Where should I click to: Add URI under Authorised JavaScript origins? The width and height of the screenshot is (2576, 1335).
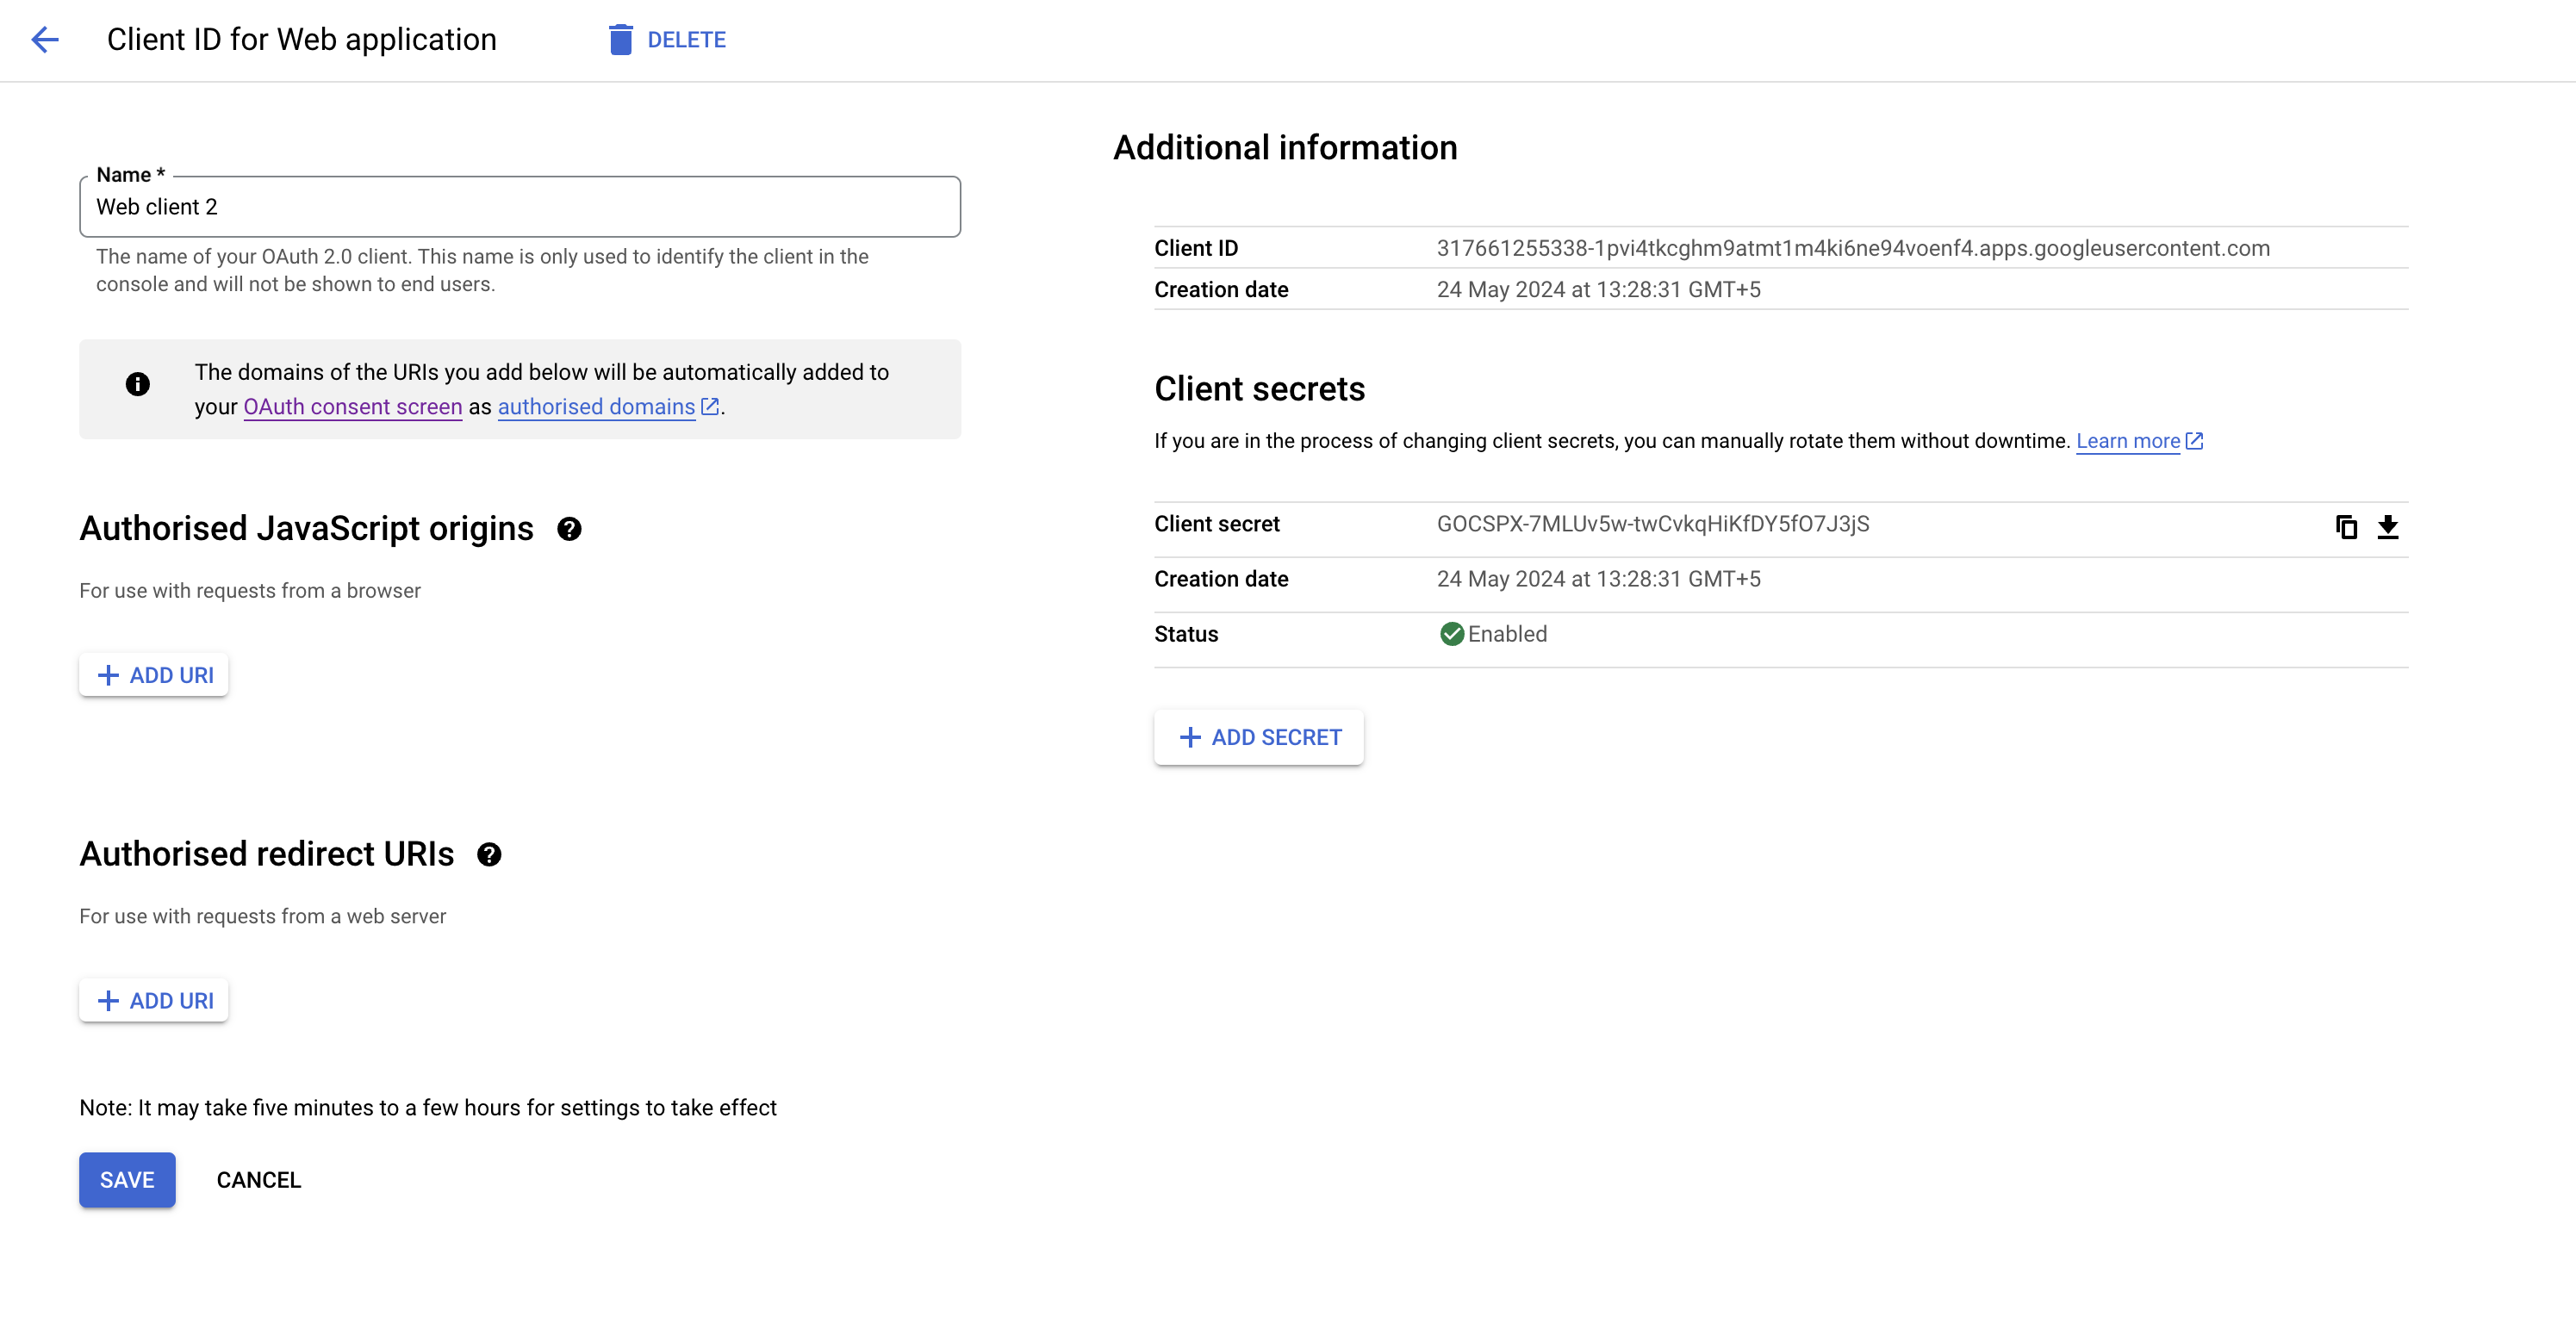(x=154, y=675)
